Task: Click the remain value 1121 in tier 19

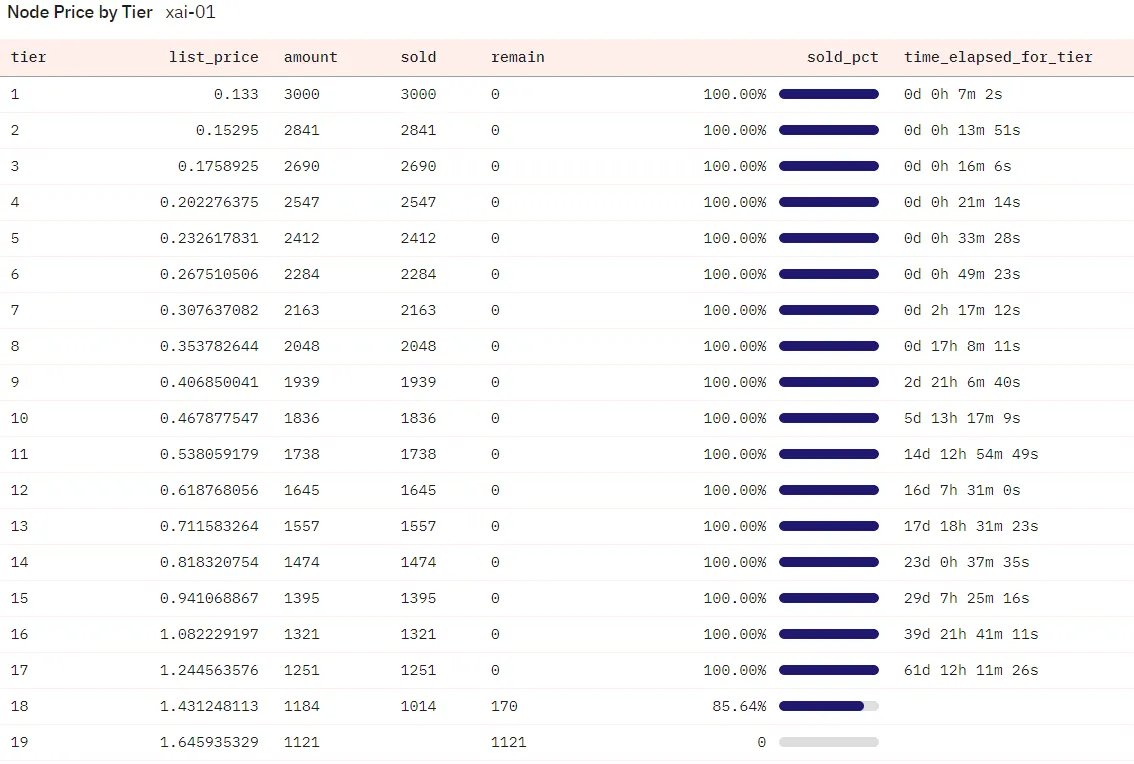Action: [508, 742]
